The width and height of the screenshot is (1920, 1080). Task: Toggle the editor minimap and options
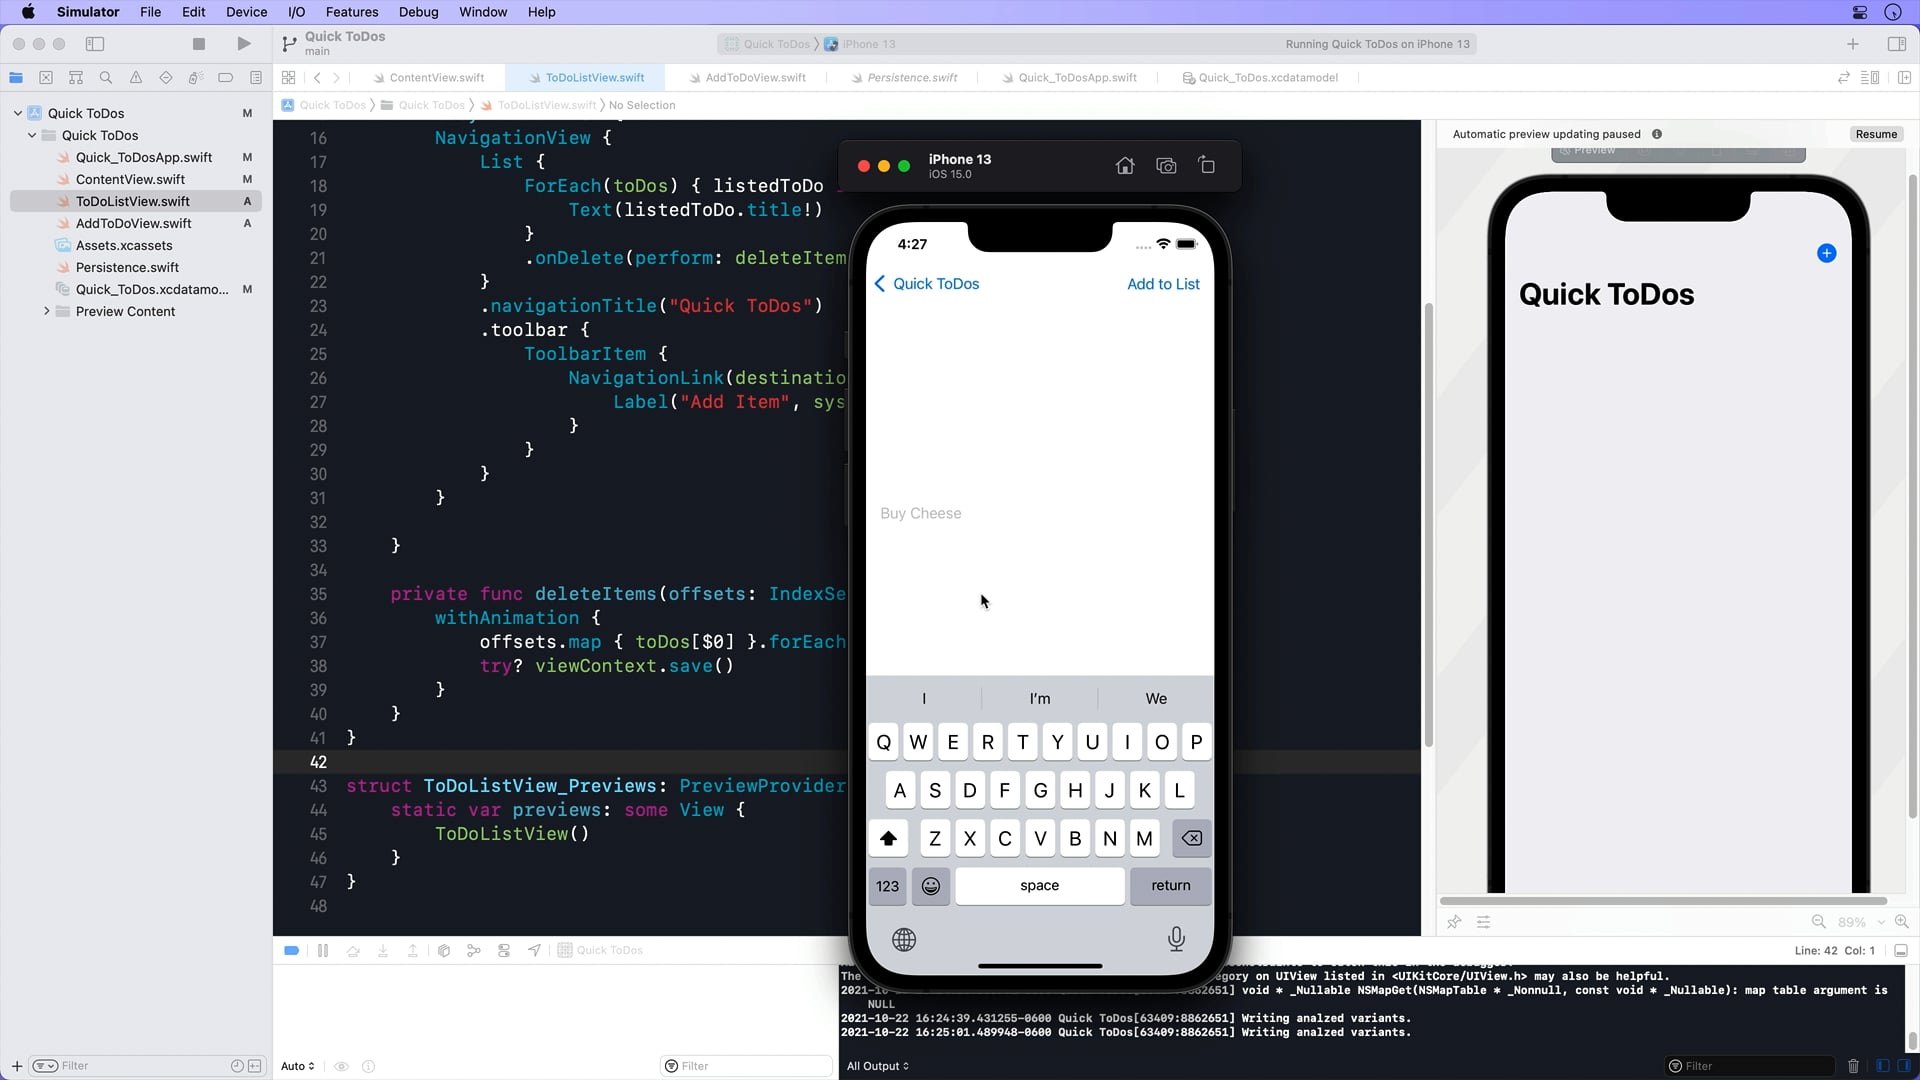pyautogui.click(x=1870, y=78)
